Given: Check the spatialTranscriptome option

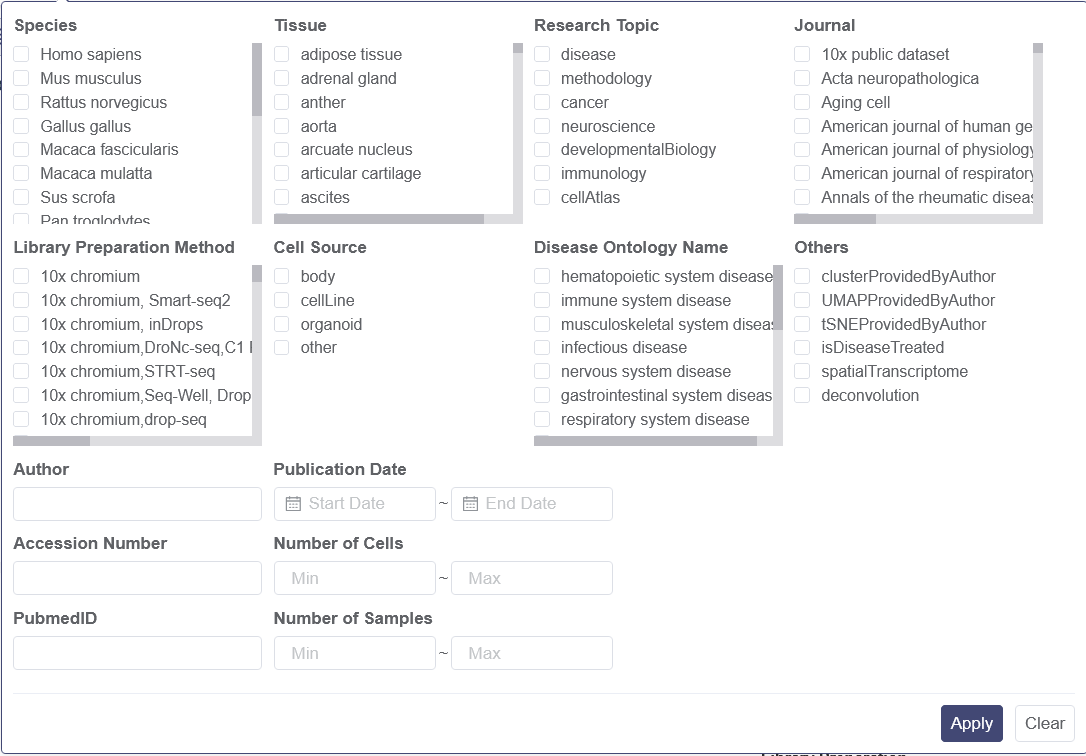Looking at the screenshot, I should coord(802,371).
